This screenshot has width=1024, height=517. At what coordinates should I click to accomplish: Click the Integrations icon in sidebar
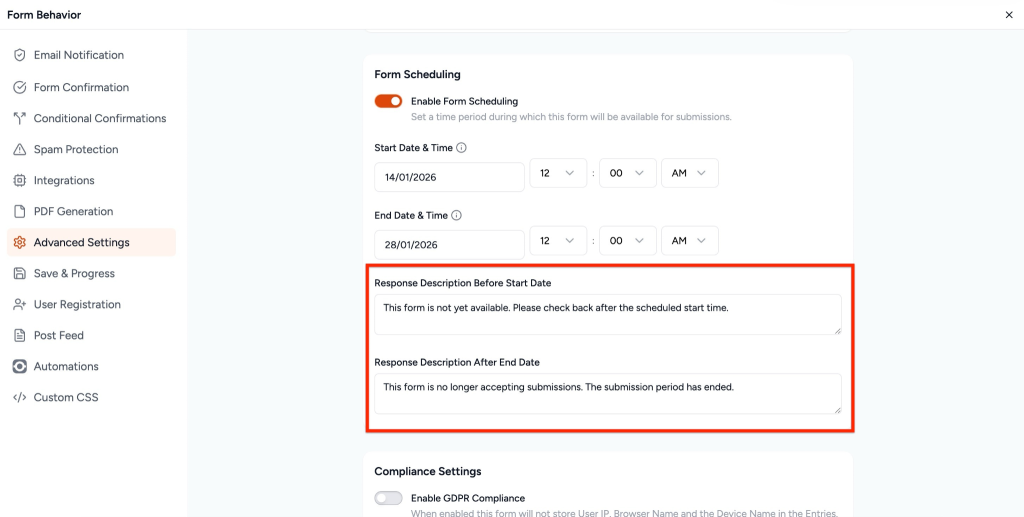click(20, 180)
